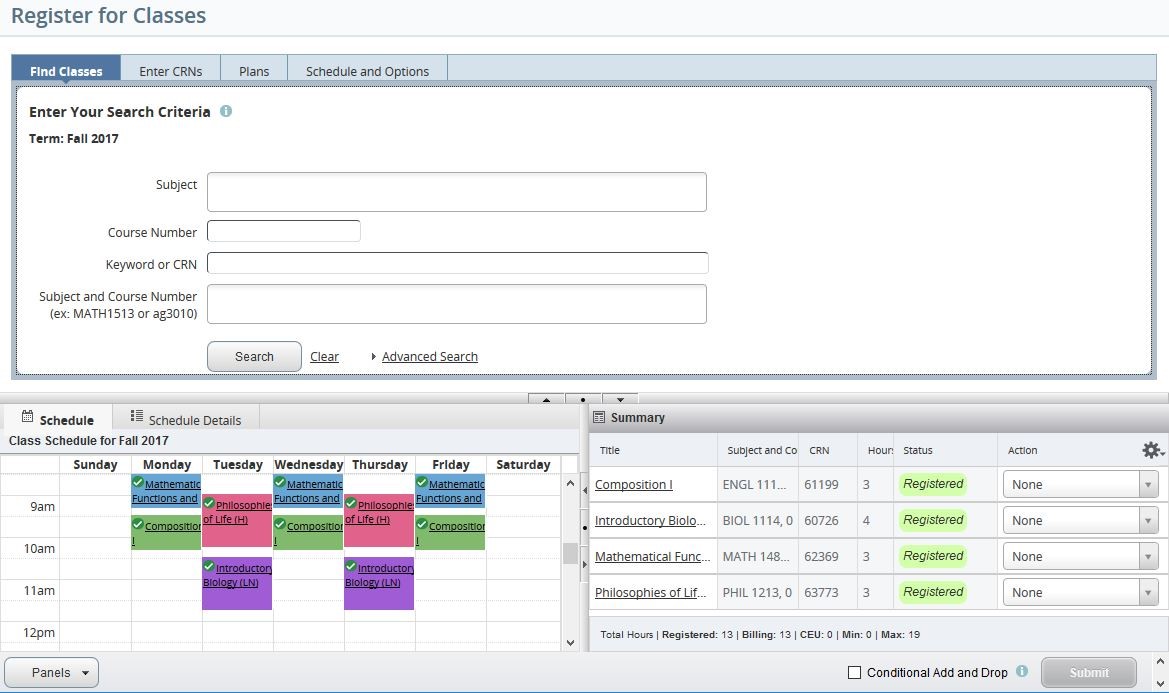Collapse the bottom panels using the down arrow
Screen dimensions: 1169x693
click(x=620, y=399)
